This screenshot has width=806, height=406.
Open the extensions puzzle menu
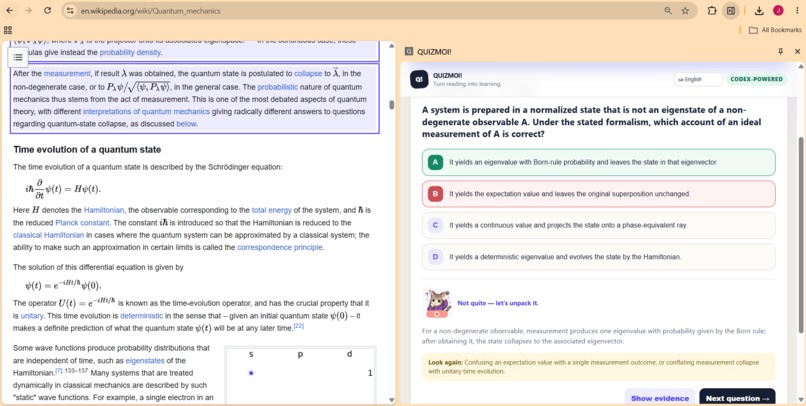[712, 10]
